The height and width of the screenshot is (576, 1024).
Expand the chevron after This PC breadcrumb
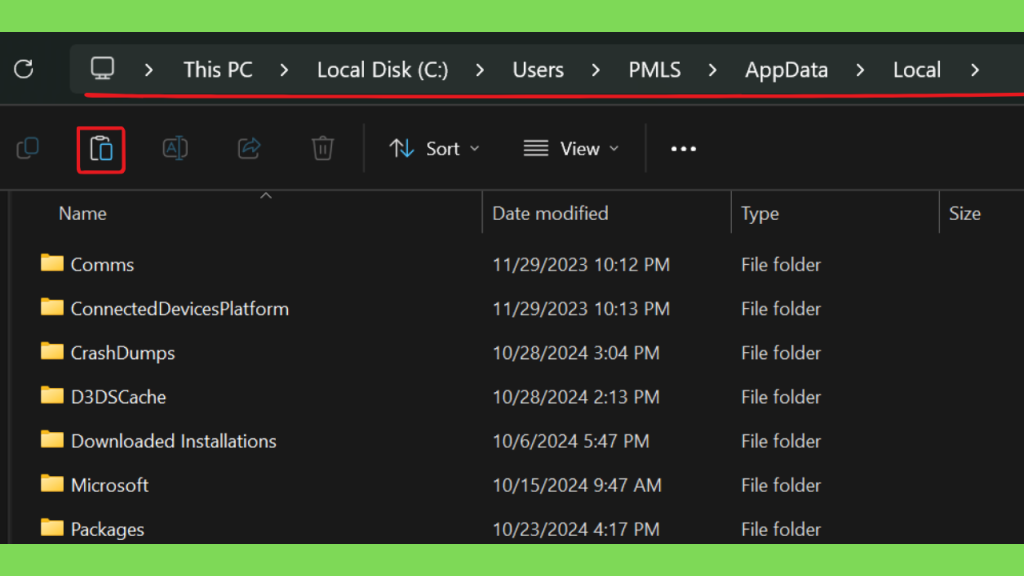pos(284,70)
